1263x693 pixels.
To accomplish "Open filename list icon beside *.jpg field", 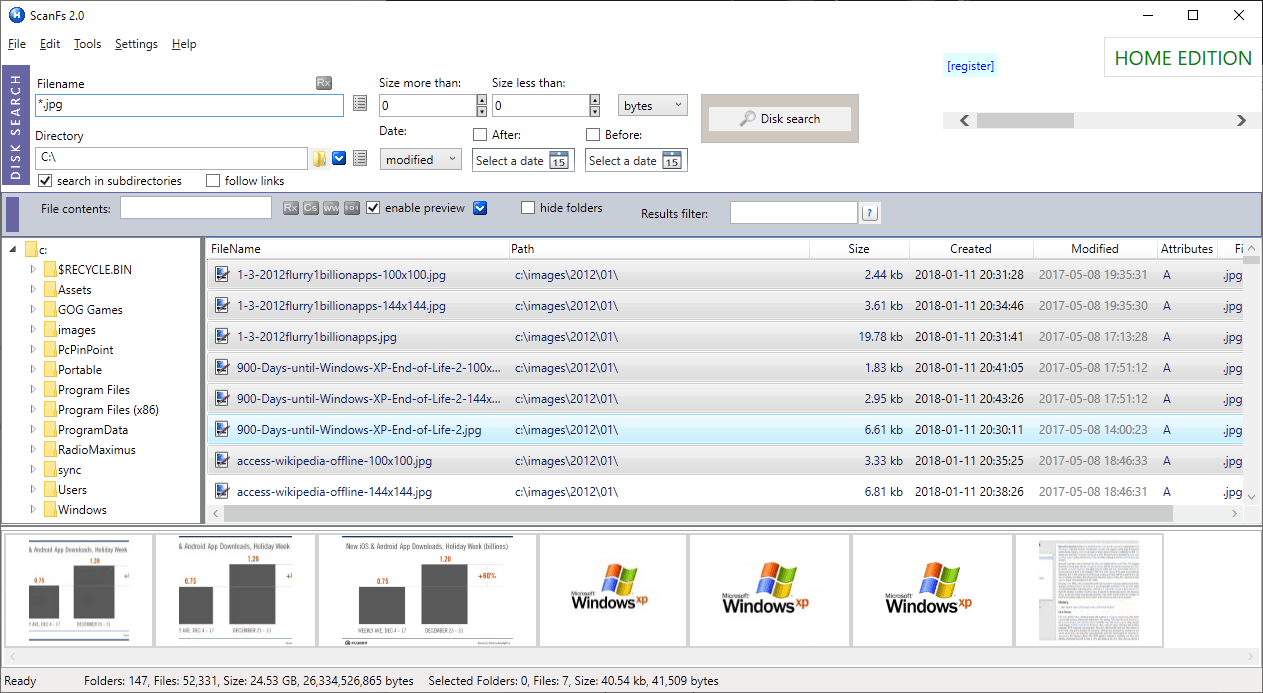I will click(360, 104).
